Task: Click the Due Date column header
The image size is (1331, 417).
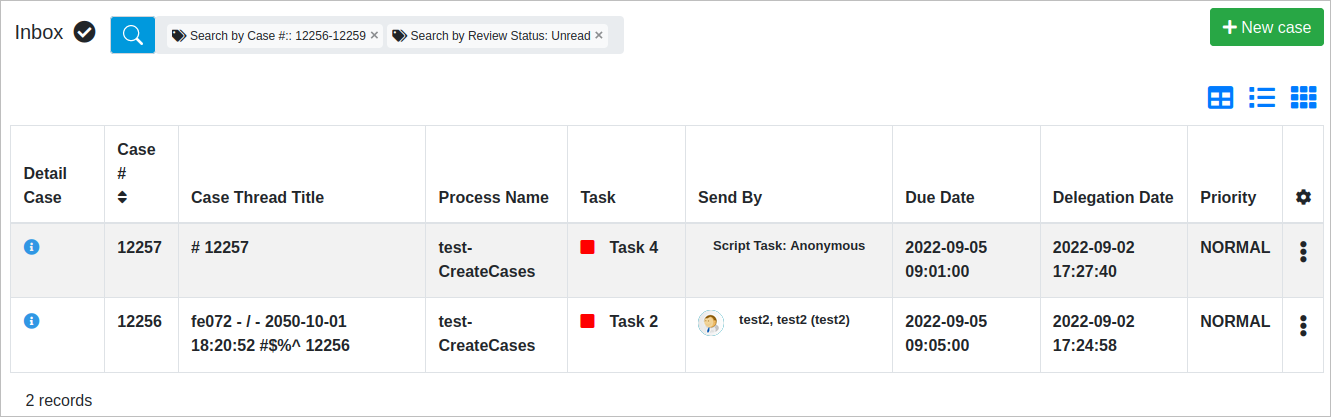Action: [939, 197]
